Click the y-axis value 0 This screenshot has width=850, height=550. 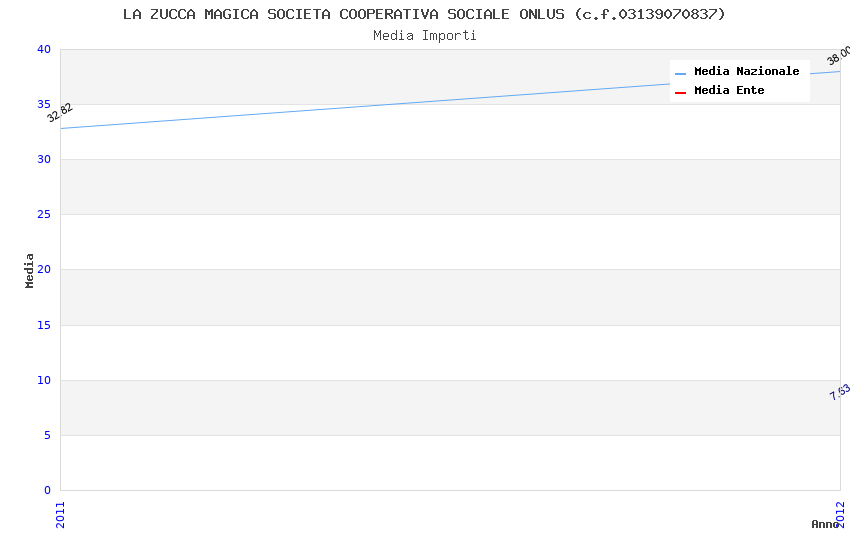point(47,490)
